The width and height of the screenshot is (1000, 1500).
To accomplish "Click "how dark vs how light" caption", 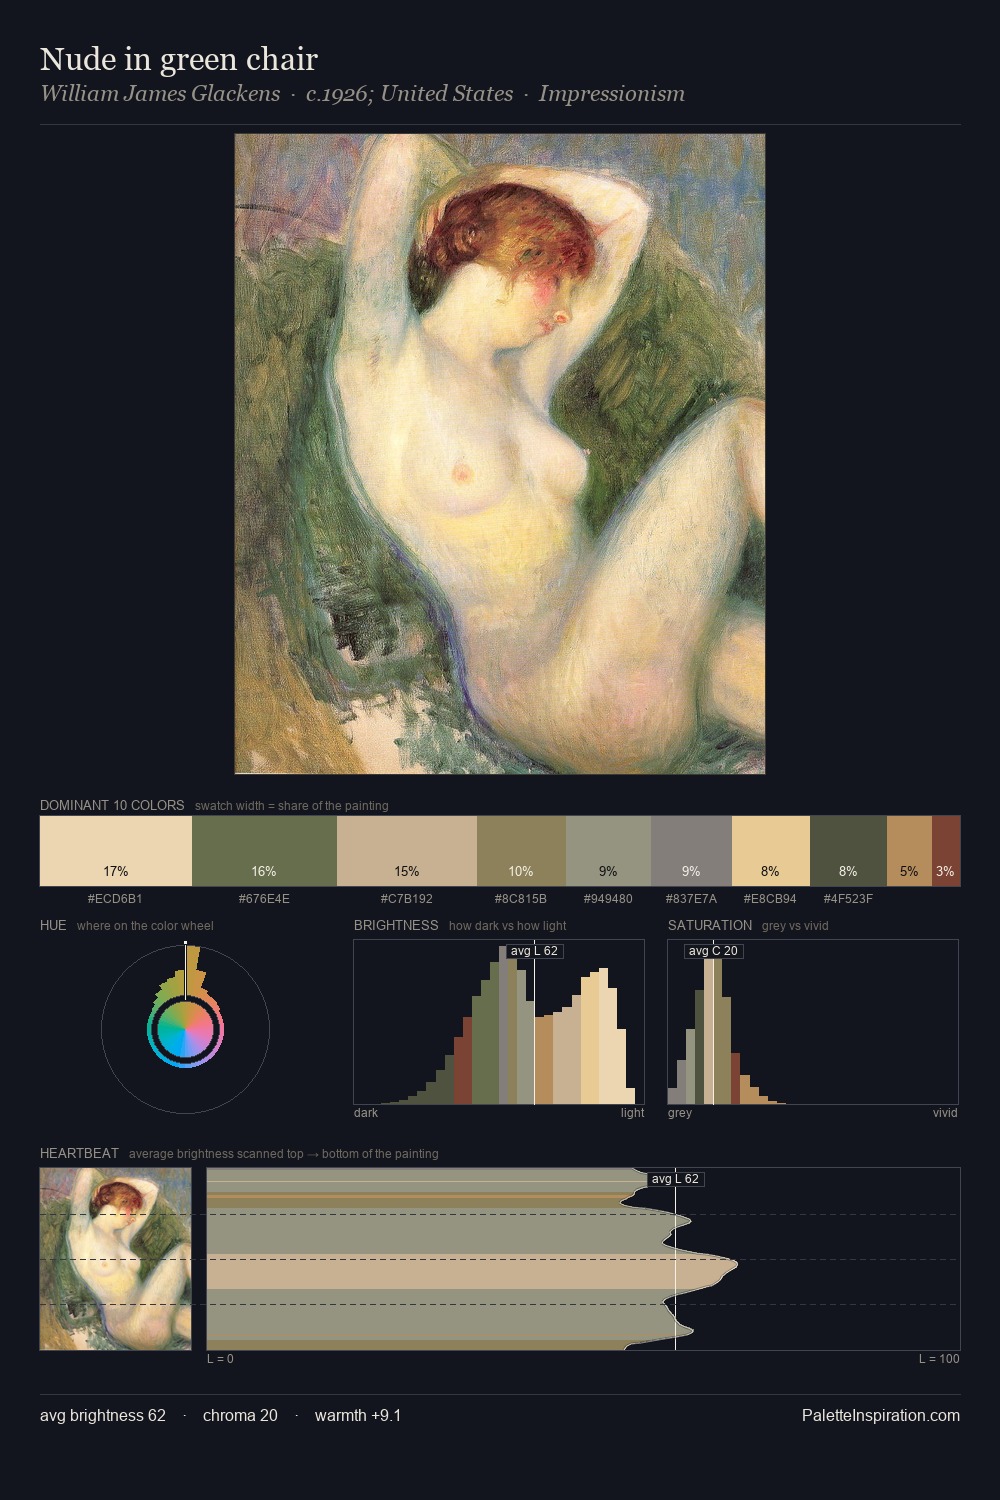I will [508, 926].
